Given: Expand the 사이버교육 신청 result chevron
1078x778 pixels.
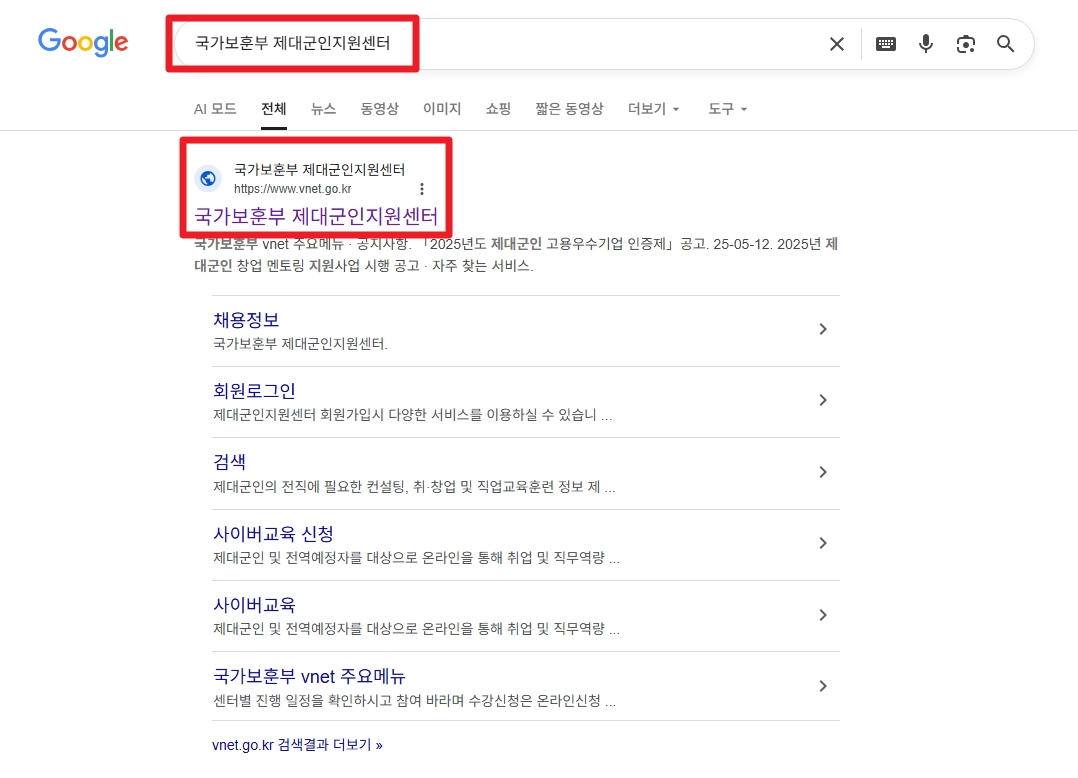Looking at the screenshot, I should pyautogui.click(x=823, y=543).
